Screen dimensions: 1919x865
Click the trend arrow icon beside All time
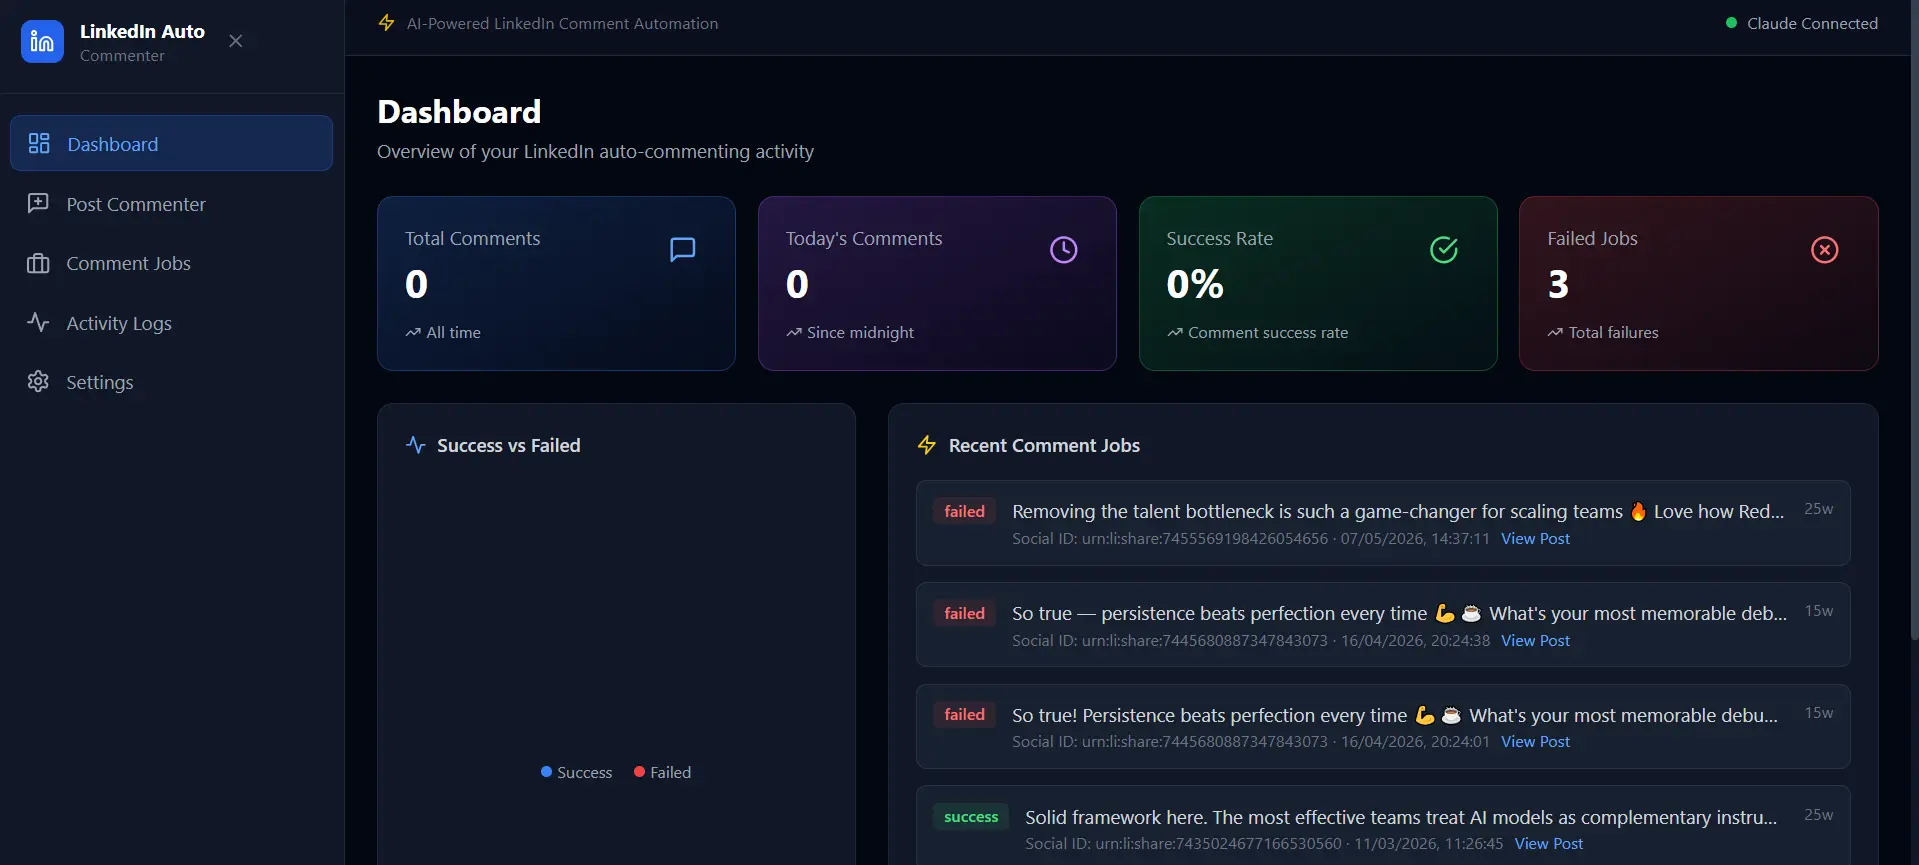click(x=413, y=333)
